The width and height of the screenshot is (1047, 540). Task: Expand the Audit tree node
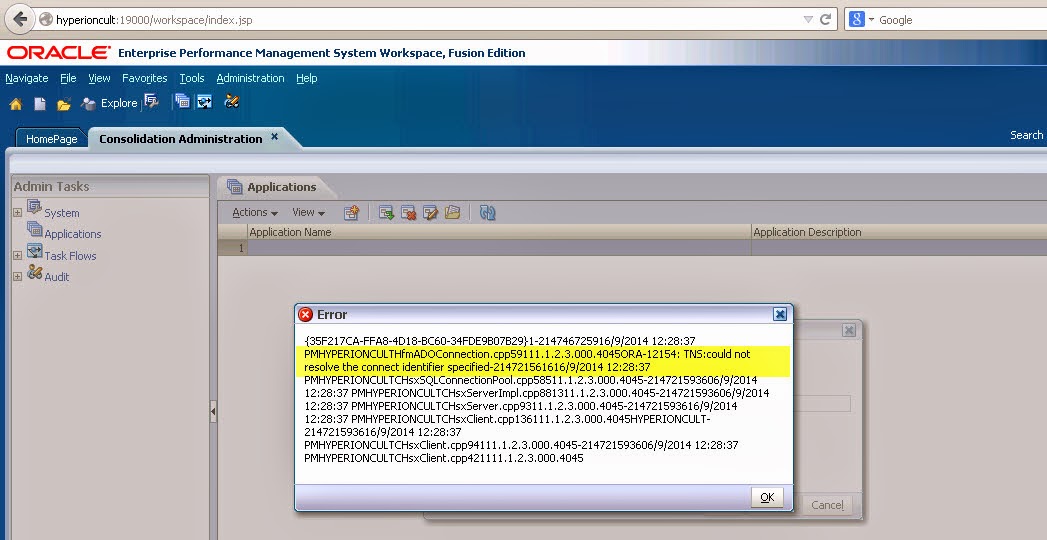(x=17, y=276)
